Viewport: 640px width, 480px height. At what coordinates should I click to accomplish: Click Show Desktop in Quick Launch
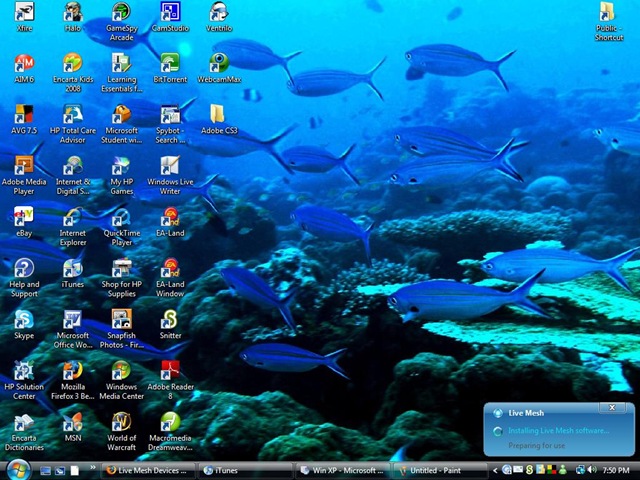[x=45, y=471]
